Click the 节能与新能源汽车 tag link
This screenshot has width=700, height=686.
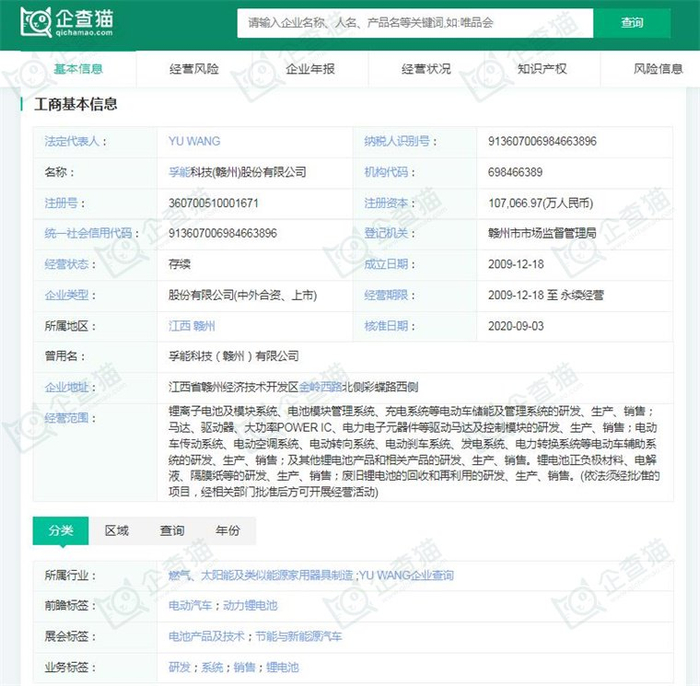tap(299, 636)
